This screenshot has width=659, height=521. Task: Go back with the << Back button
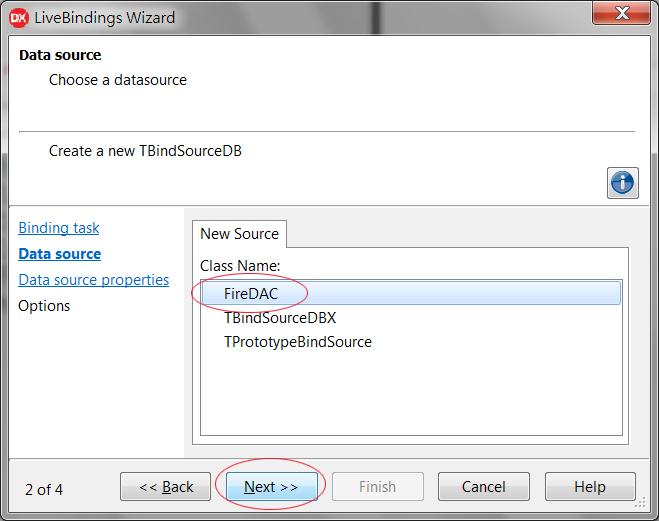point(166,487)
